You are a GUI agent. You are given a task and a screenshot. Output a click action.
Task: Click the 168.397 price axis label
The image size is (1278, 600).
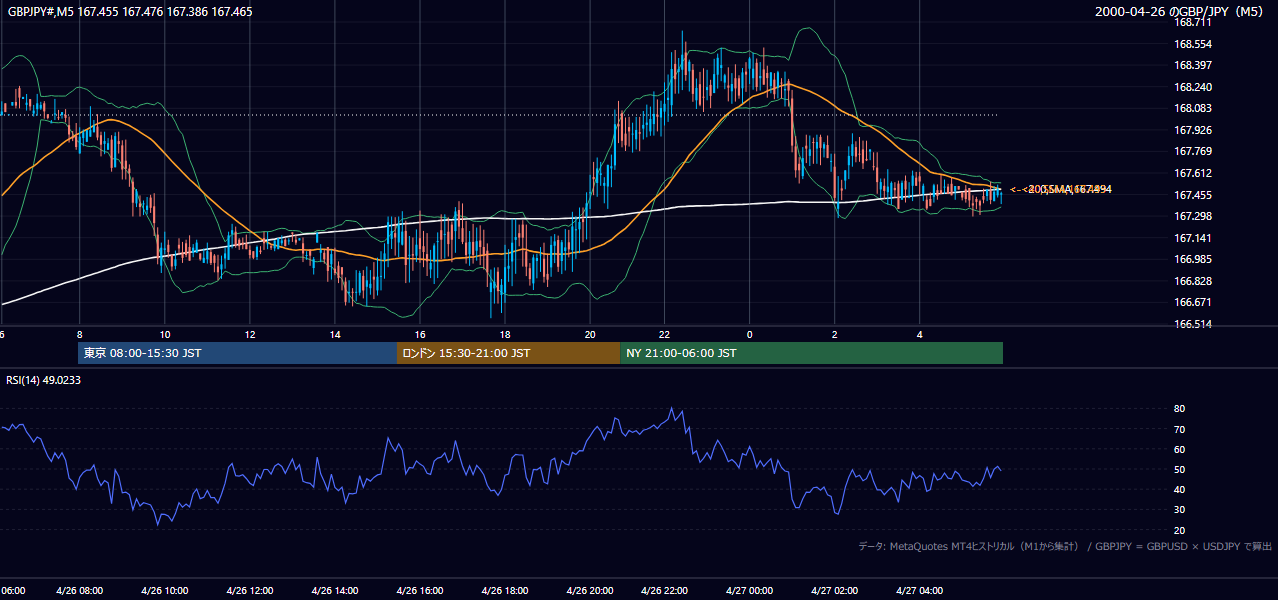point(1192,65)
